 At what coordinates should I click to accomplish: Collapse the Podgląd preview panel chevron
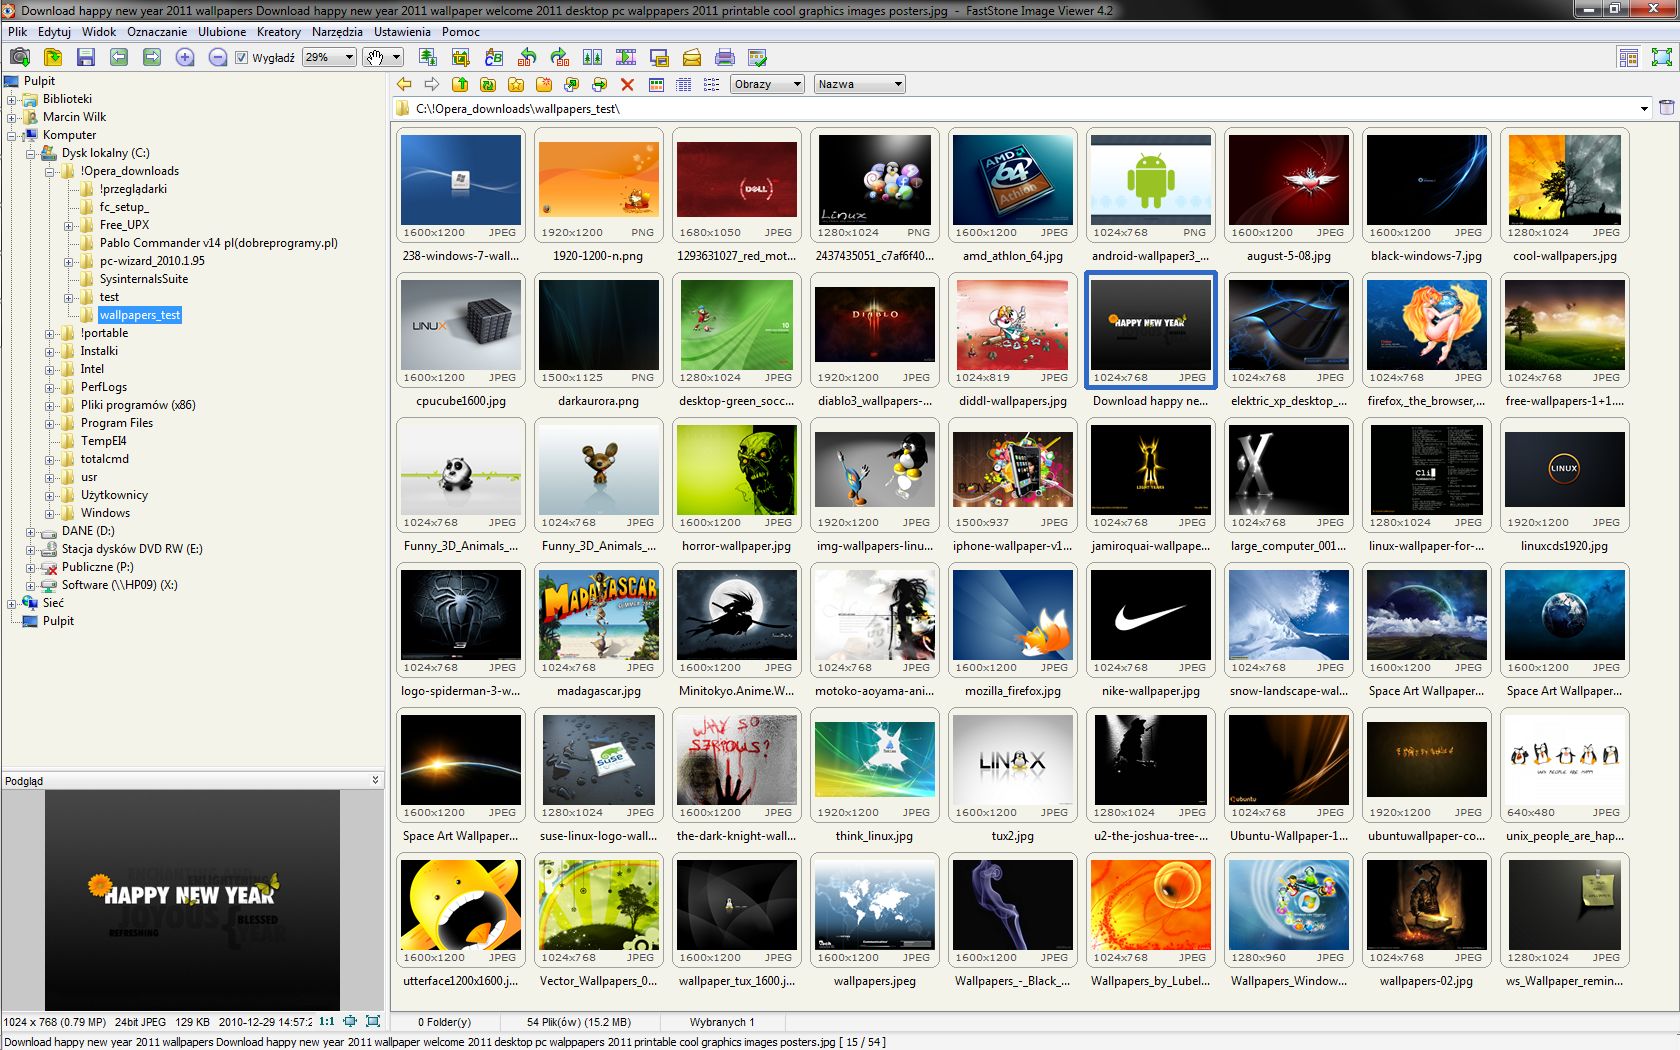[x=376, y=780]
